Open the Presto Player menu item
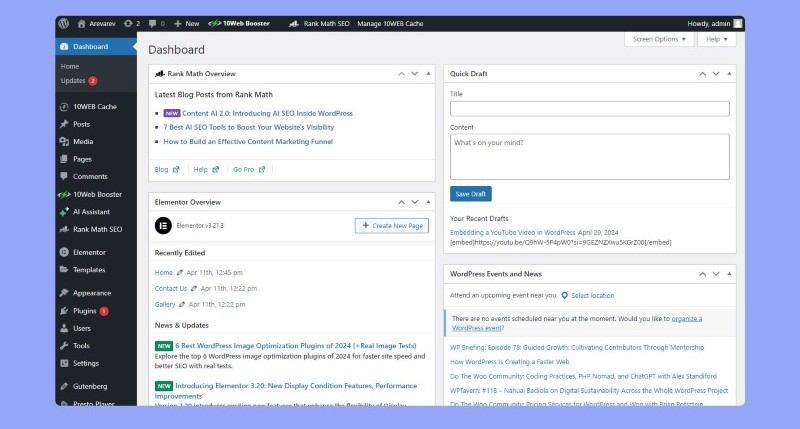The image size is (800, 429). [93, 402]
